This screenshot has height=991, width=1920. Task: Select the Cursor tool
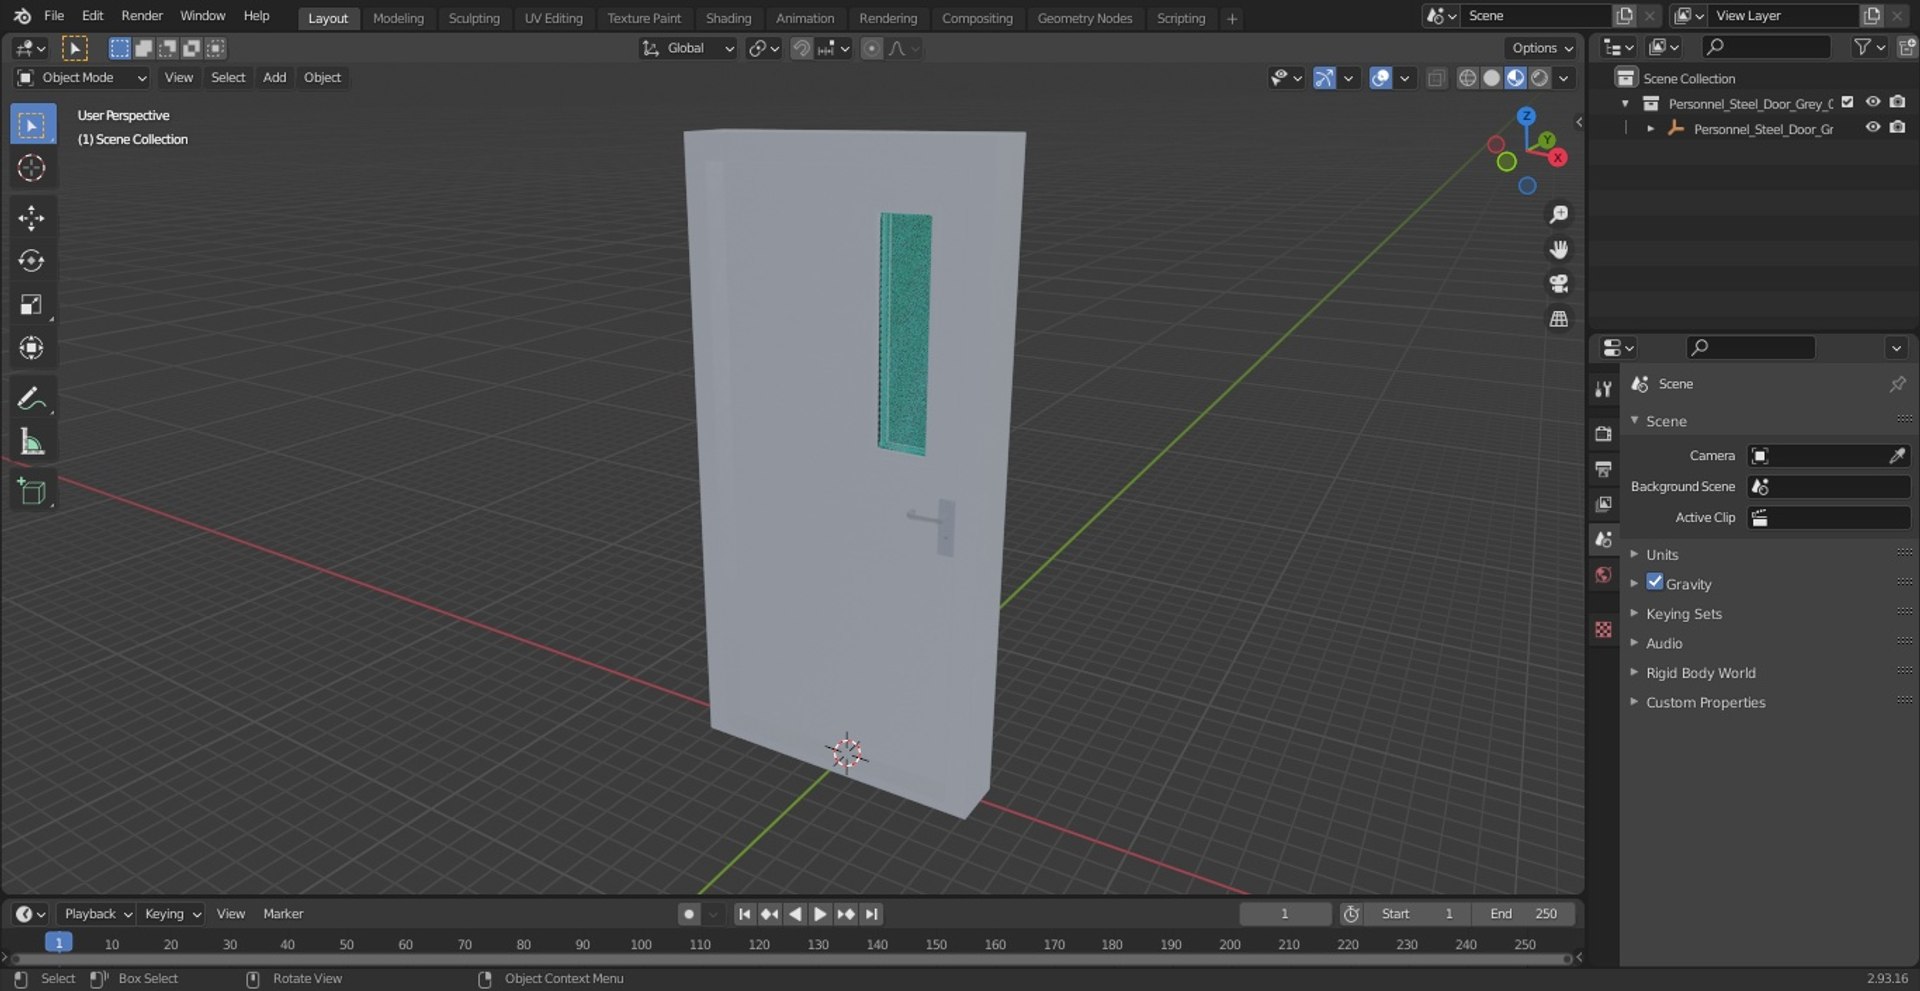tap(32, 168)
